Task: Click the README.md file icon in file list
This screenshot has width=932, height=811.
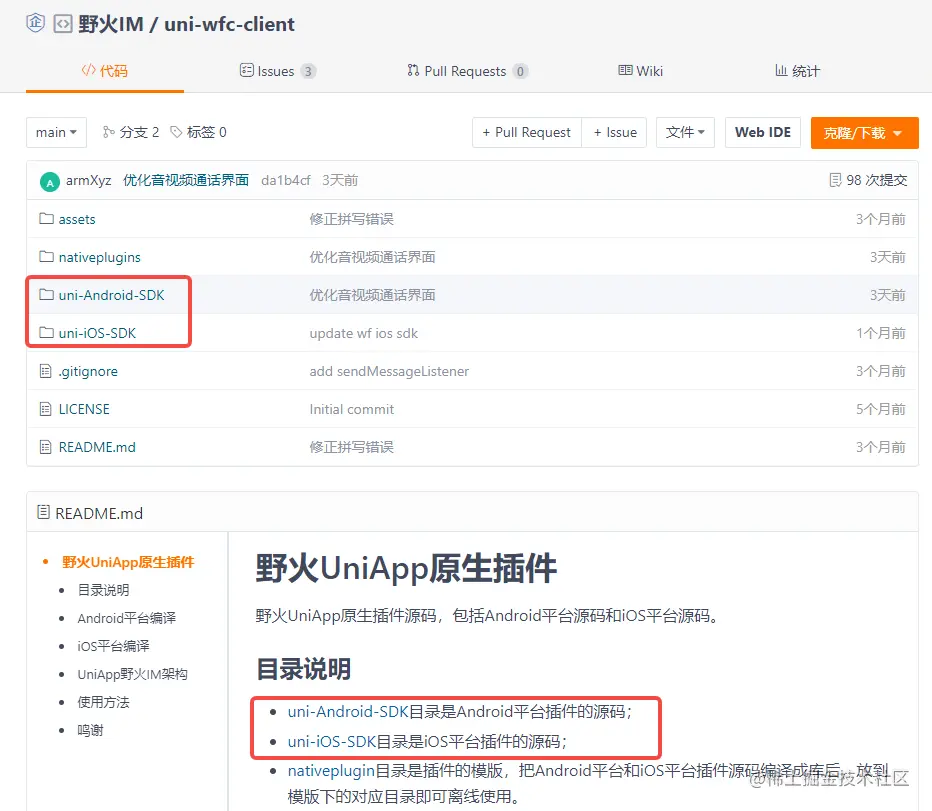Action: (x=45, y=447)
